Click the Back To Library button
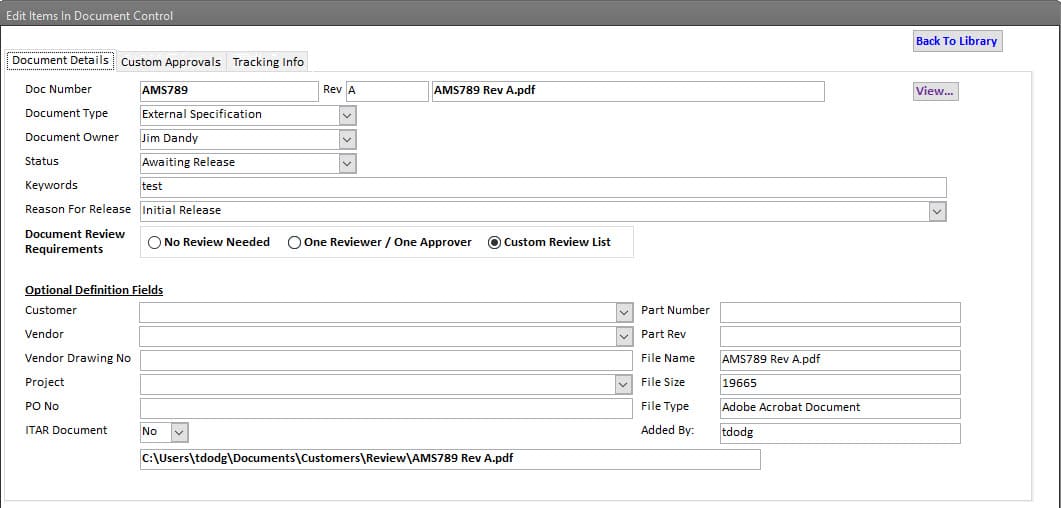Viewport: 1061px width, 508px height. [x=956, y=41]
